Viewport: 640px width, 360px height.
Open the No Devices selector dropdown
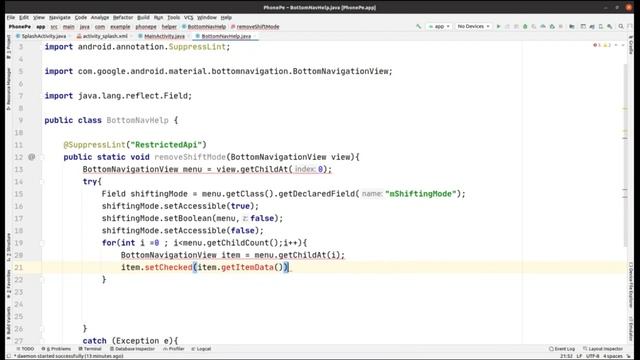click(x=473, y=27)
